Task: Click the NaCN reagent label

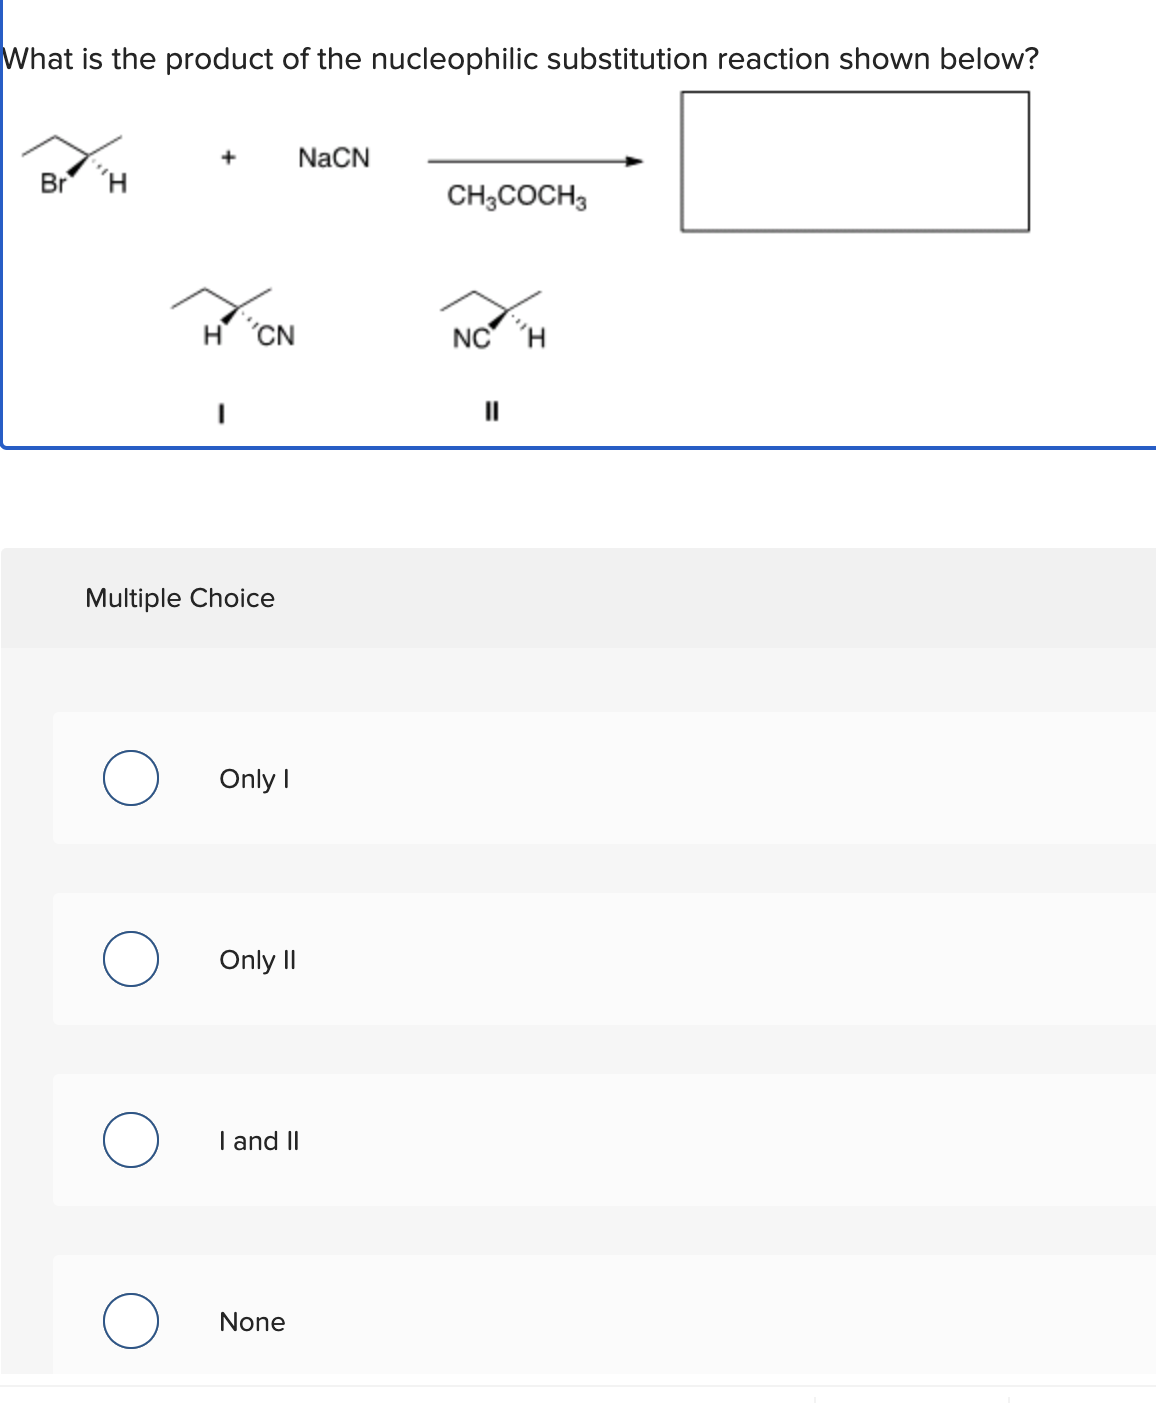Action: click(x=334, y=157)
